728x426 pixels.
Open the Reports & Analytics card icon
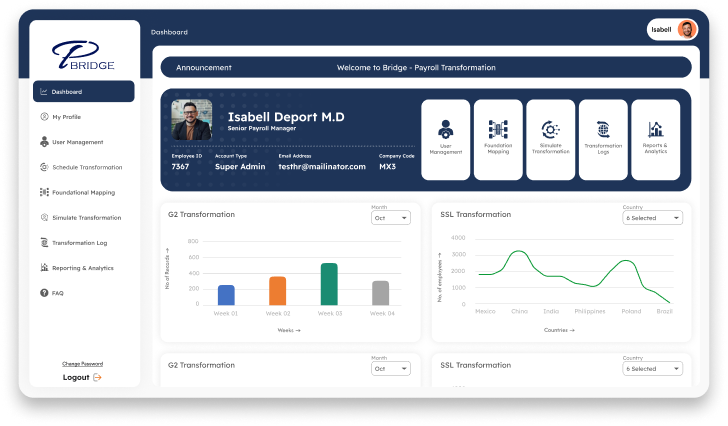tap(655, 129)
